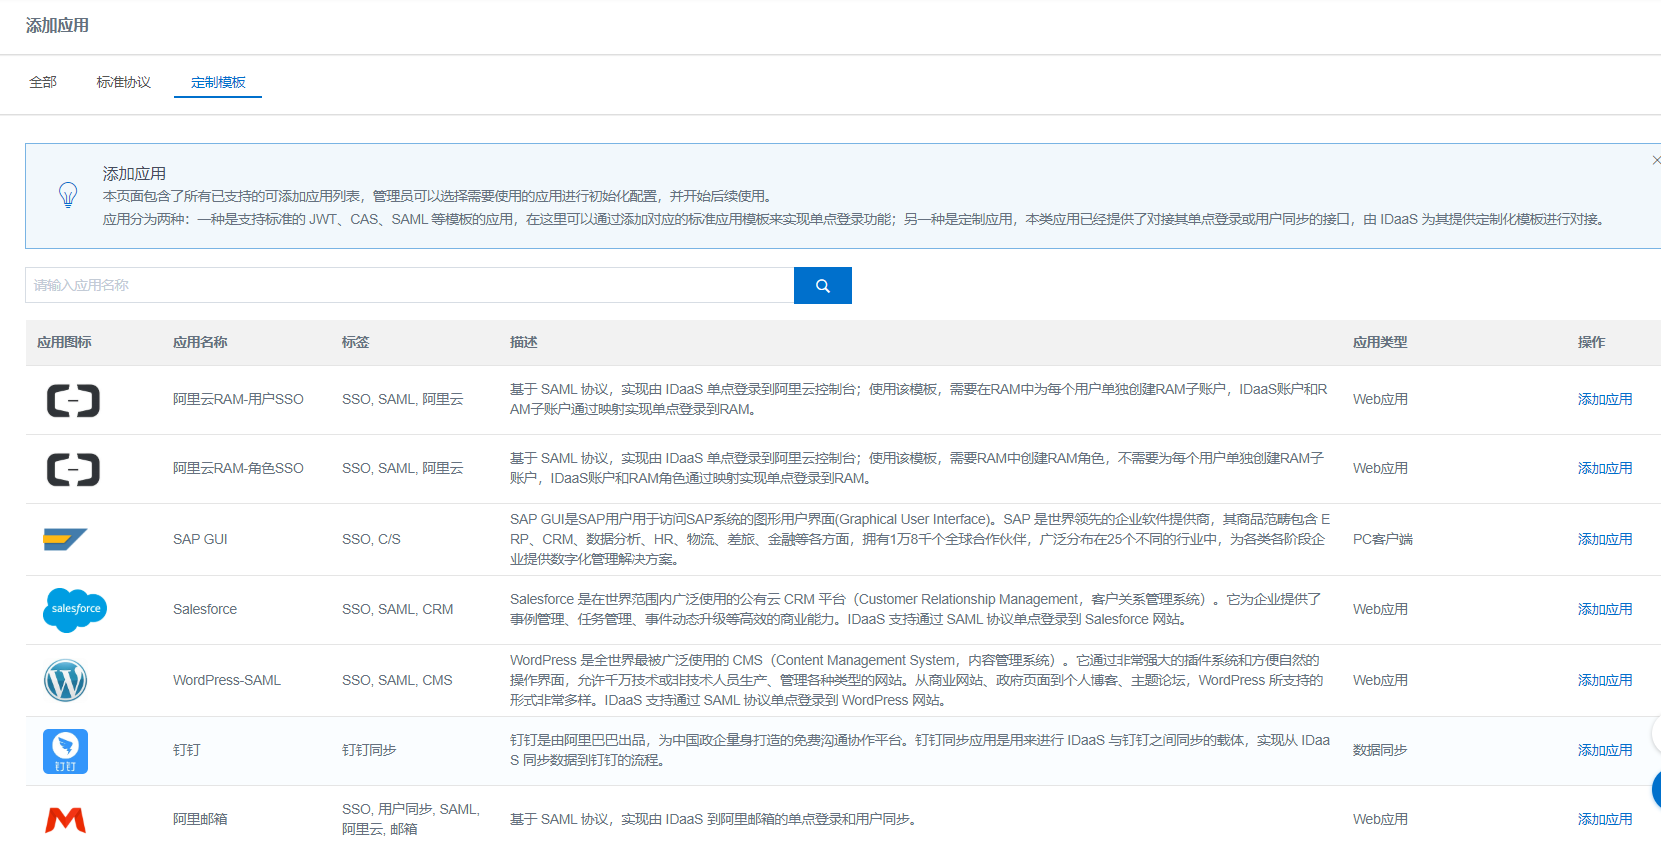The image size is (1661, 851).
Task: Select the Salesforce name cell
Action: coord(205,609)
